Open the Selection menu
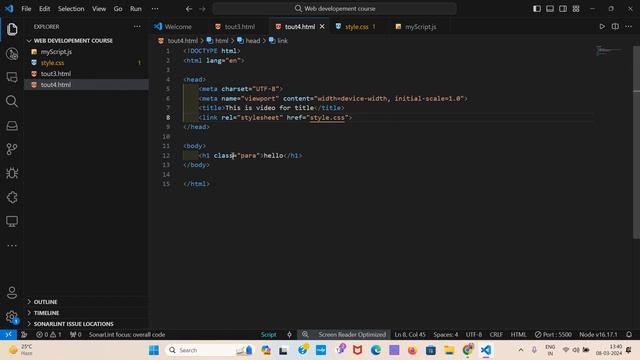The image size is (640, 360). 71,9
